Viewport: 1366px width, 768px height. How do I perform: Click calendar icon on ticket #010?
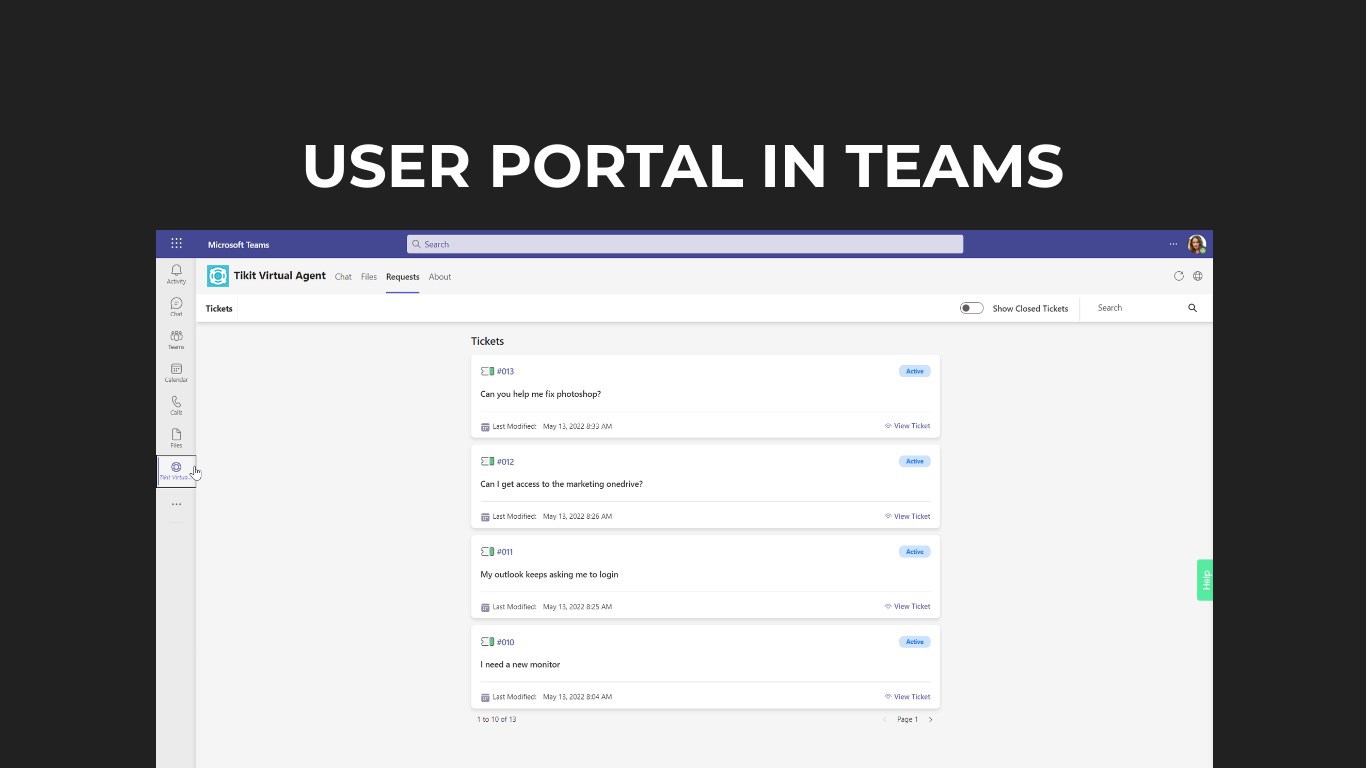click(485, 697)
